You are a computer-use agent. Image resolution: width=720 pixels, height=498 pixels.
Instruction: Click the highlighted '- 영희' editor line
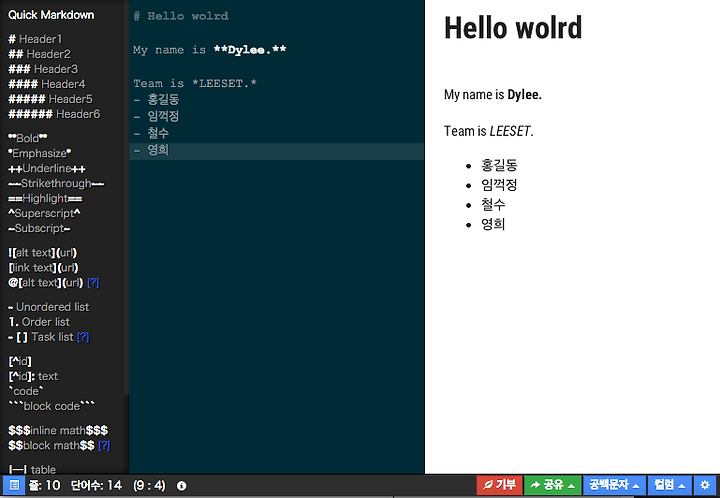276,151
